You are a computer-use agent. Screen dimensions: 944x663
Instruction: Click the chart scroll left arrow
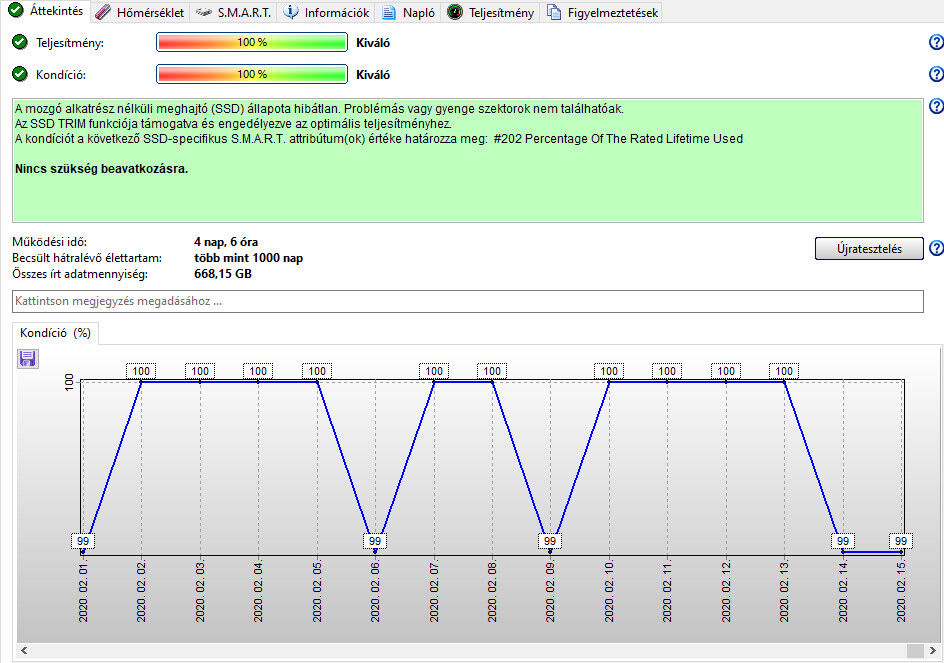[24, 650]
